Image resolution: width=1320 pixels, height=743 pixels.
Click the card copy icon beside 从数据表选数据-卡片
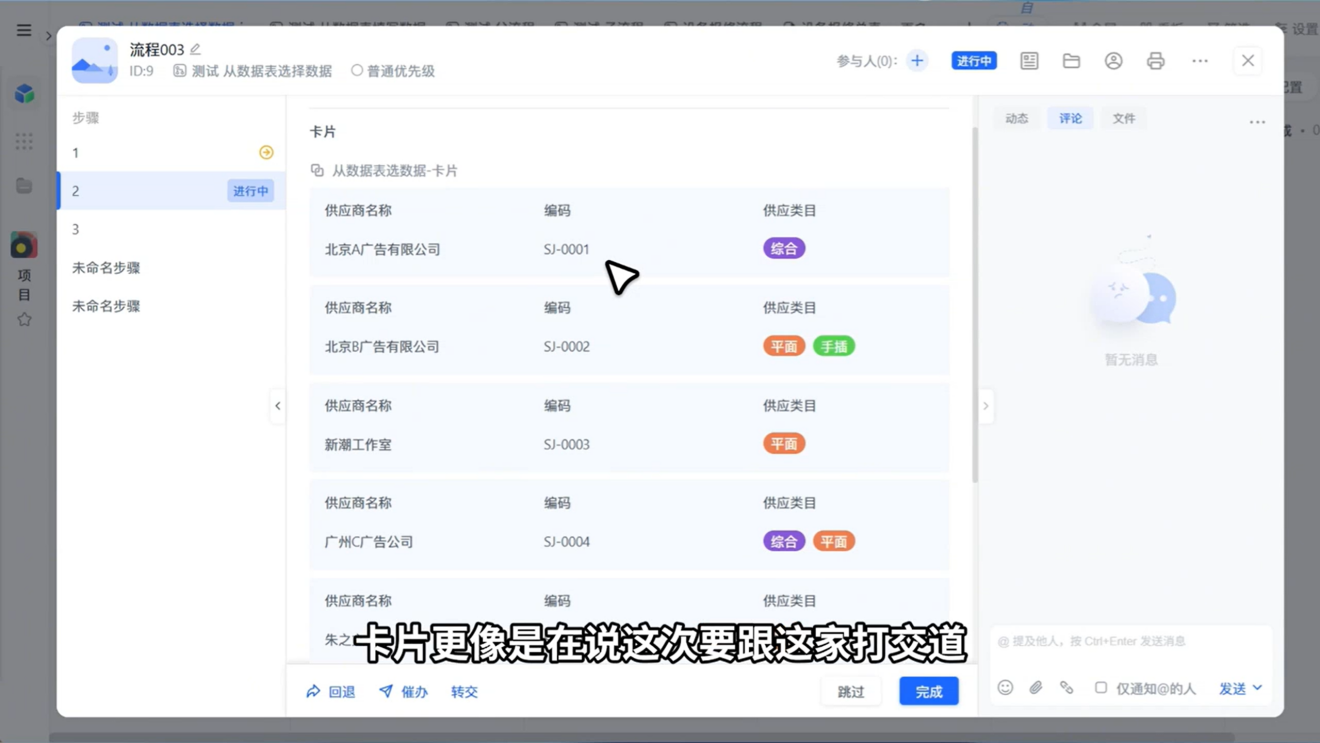[x=317, y=171]
